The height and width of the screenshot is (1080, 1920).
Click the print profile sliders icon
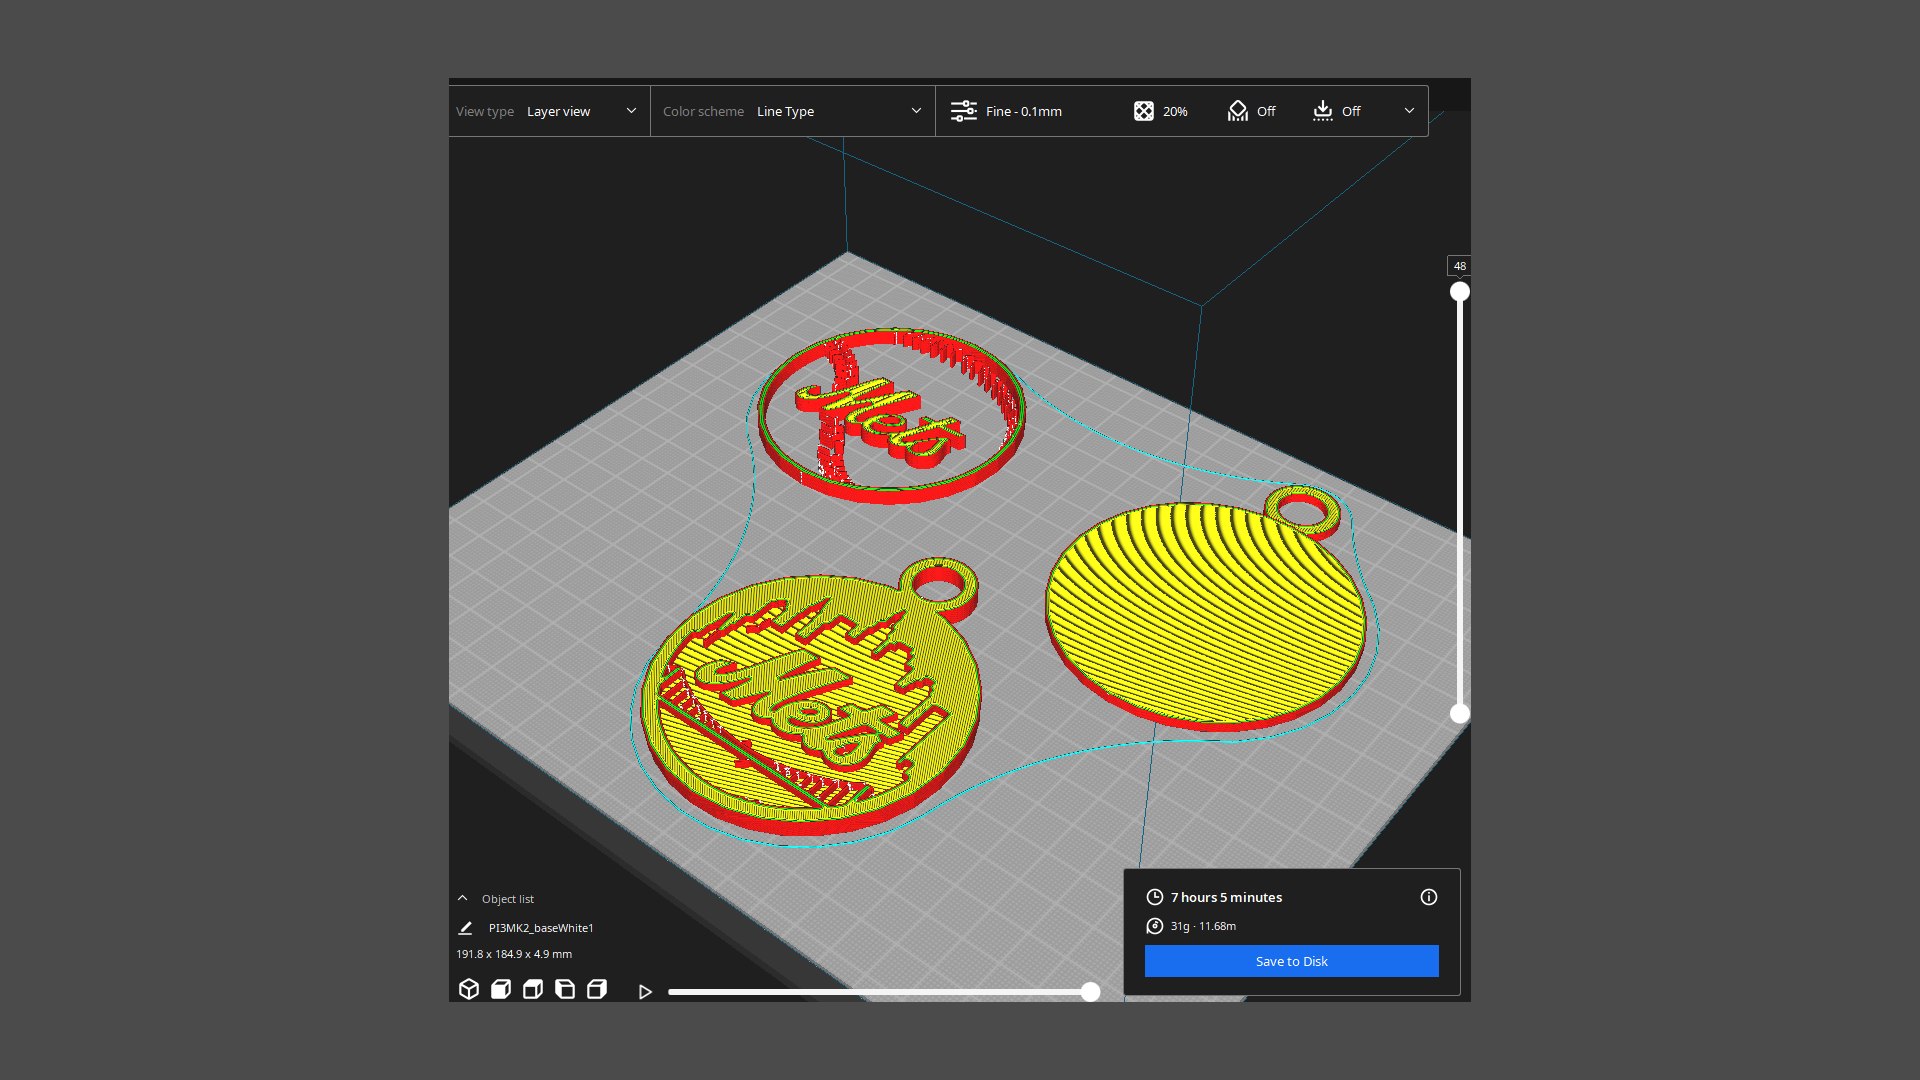[964, 111]
